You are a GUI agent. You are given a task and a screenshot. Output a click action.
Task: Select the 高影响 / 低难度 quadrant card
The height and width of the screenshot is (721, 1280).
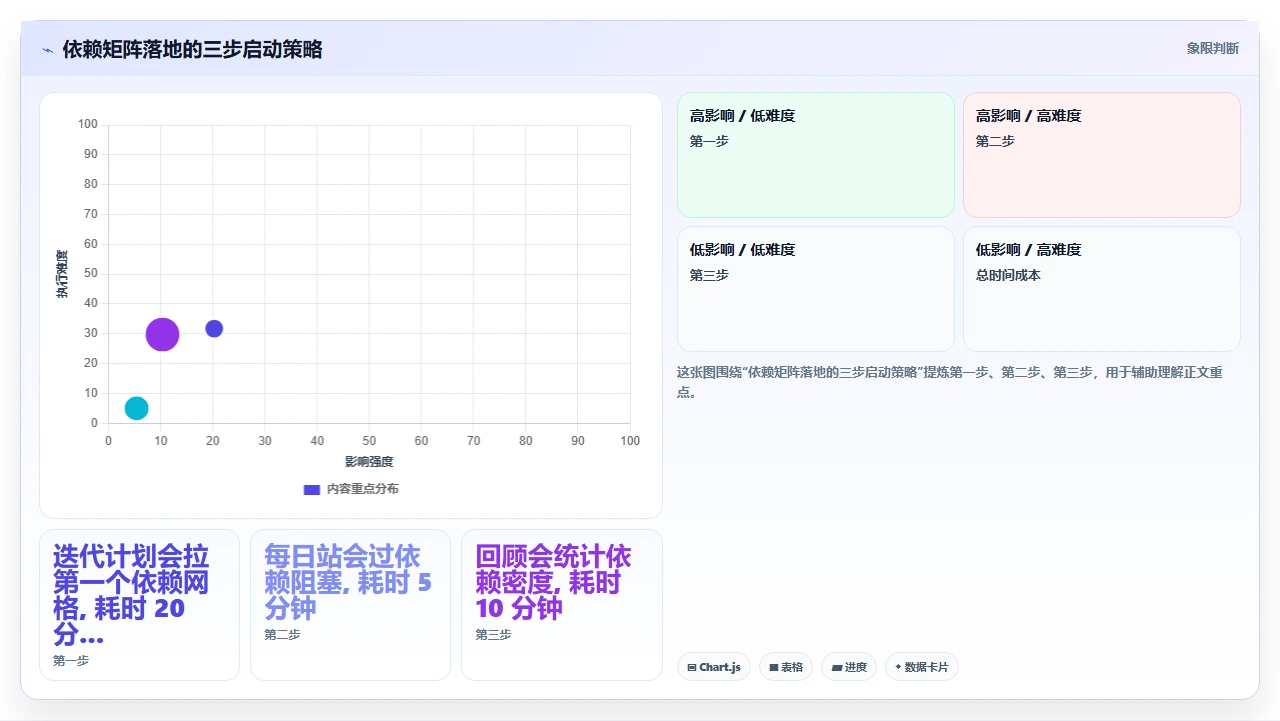point(816,155)
